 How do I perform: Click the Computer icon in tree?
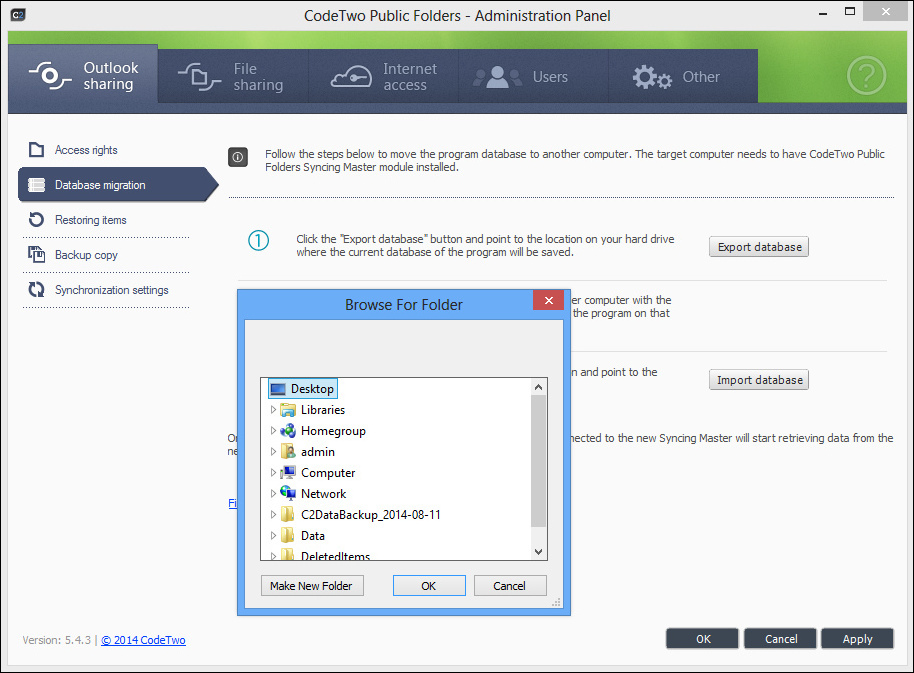288,473
